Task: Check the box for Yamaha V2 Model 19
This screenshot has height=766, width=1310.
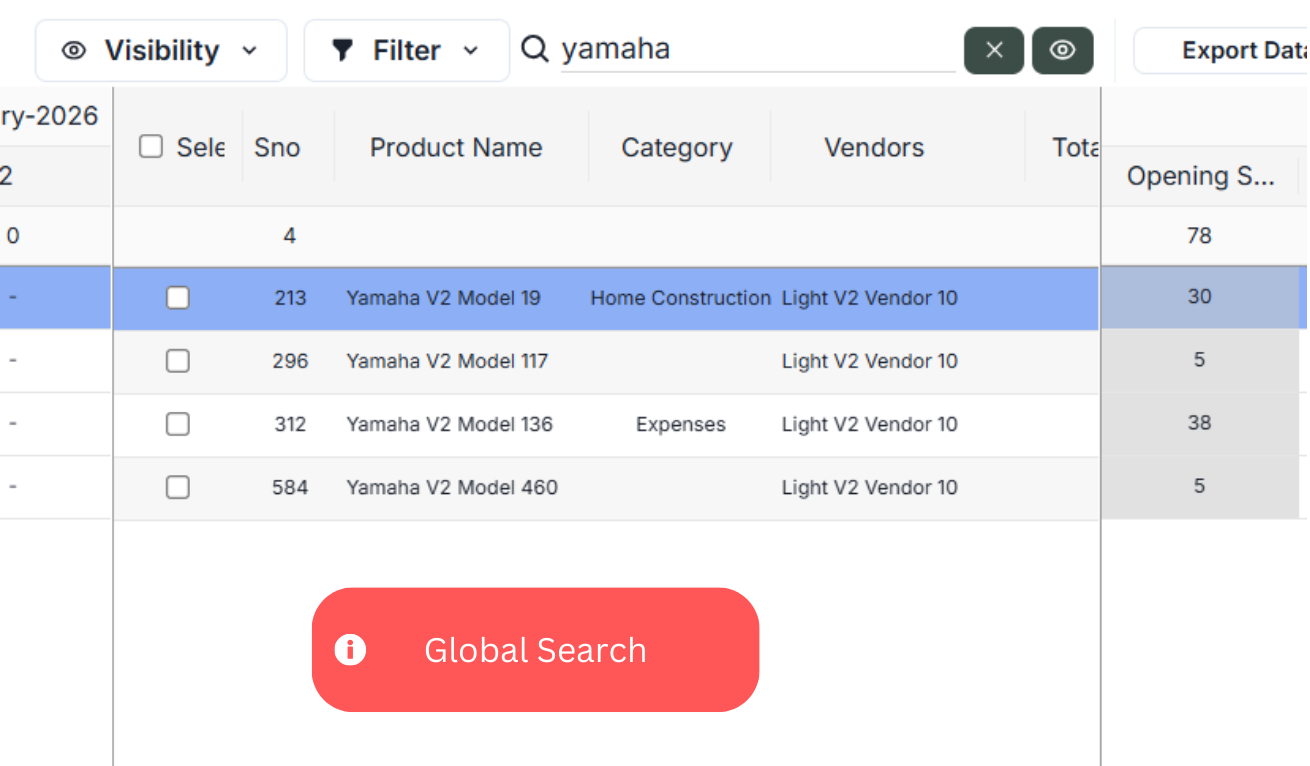Action: coord(178,298)
